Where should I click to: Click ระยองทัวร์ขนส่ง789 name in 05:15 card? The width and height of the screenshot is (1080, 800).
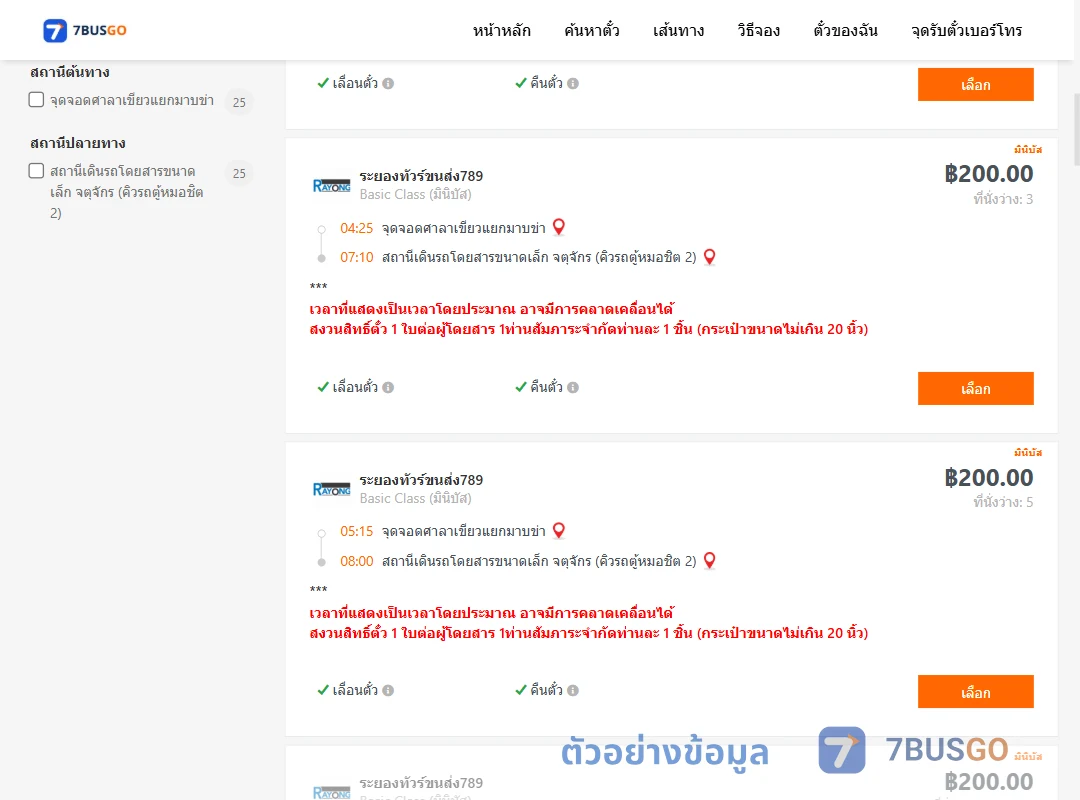(x=421, y=480)
